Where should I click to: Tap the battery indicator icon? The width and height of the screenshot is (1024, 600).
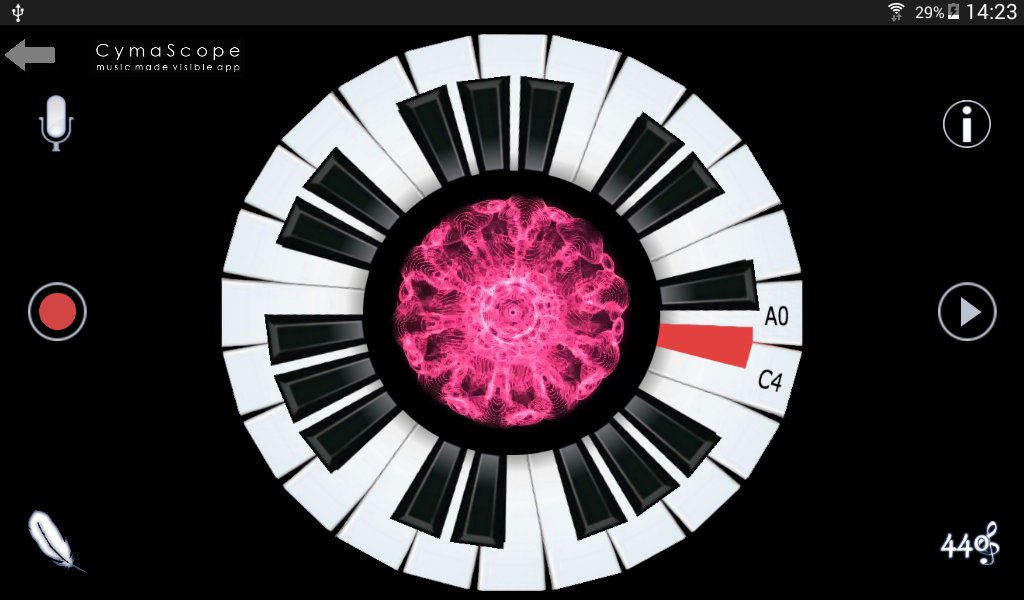[953, 12]
